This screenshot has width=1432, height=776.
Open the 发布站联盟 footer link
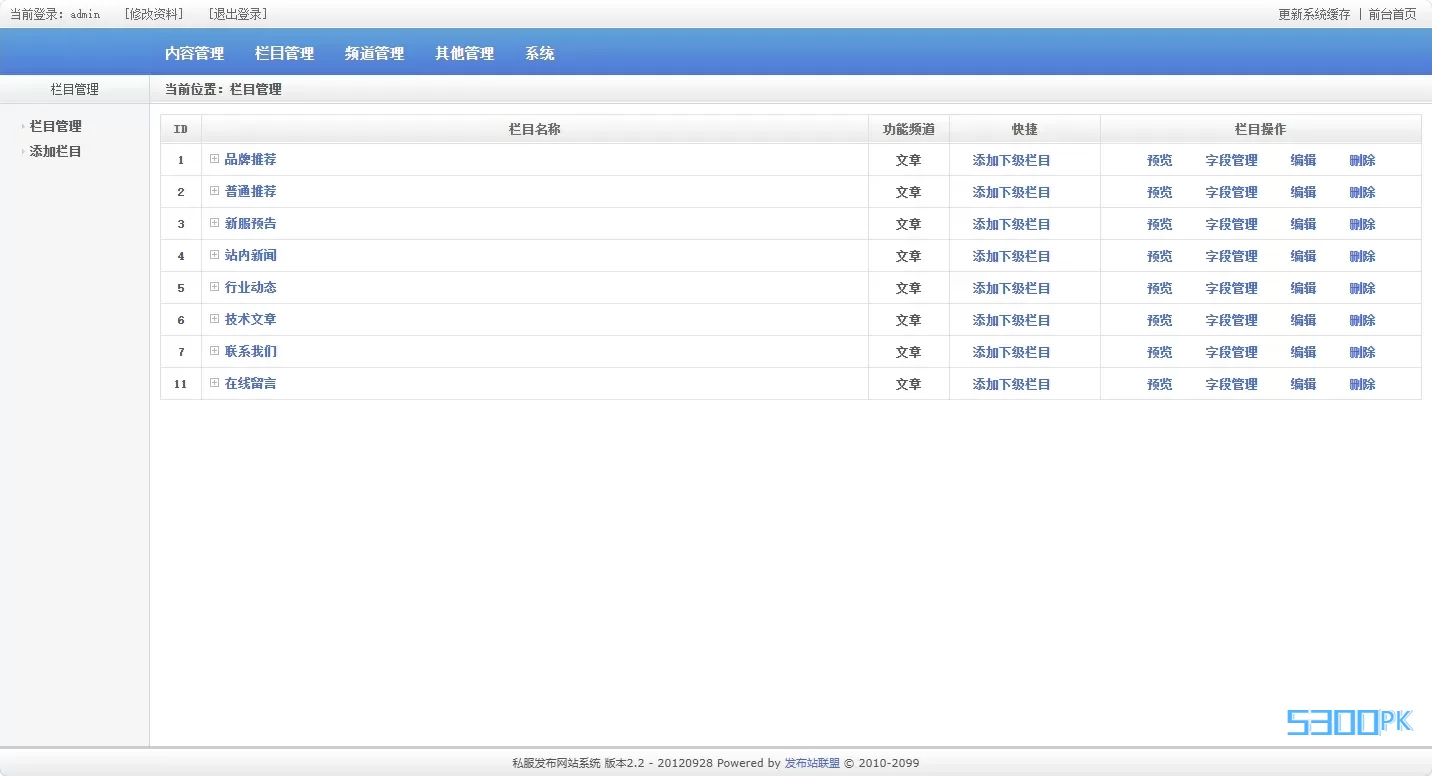(x=812, y=763)
